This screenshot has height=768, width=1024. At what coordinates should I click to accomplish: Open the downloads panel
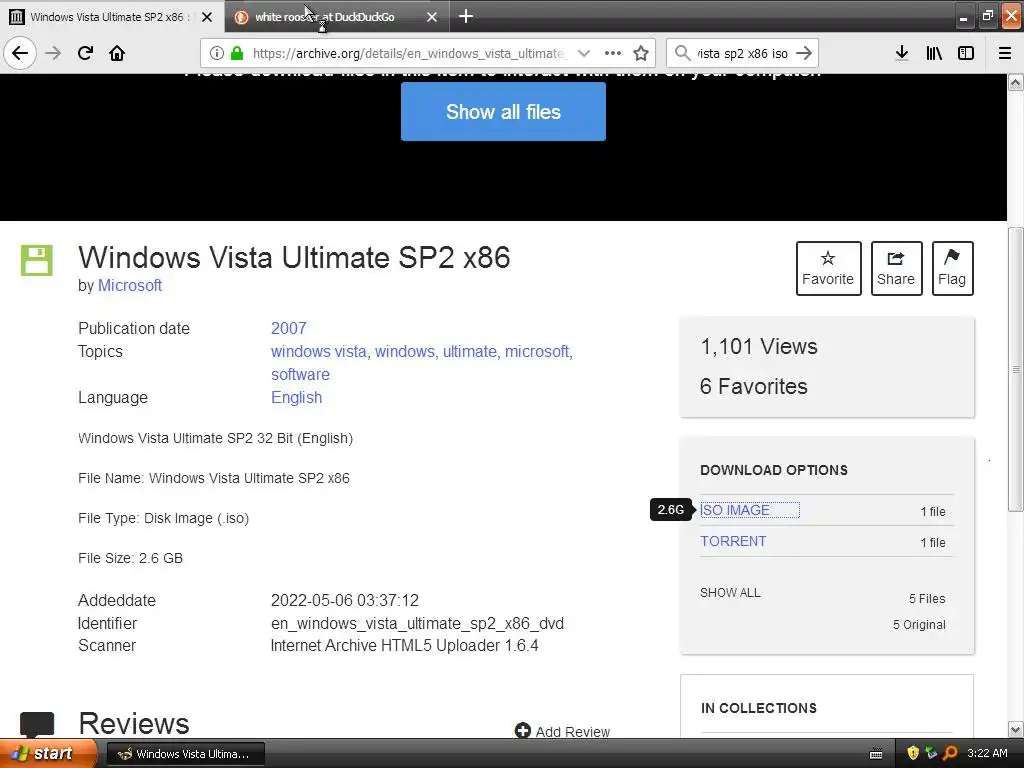click(x=902, y=53)
